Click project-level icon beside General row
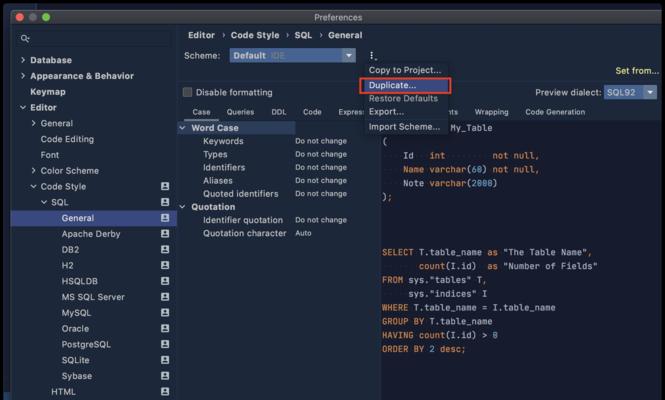Viewport: 665px width, 400px height. click(165, 218)
